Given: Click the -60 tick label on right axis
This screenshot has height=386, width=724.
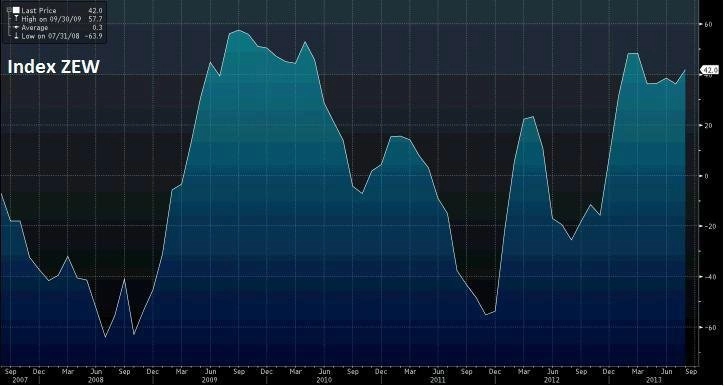Looking at the screenshot, I should coord(707,327).
